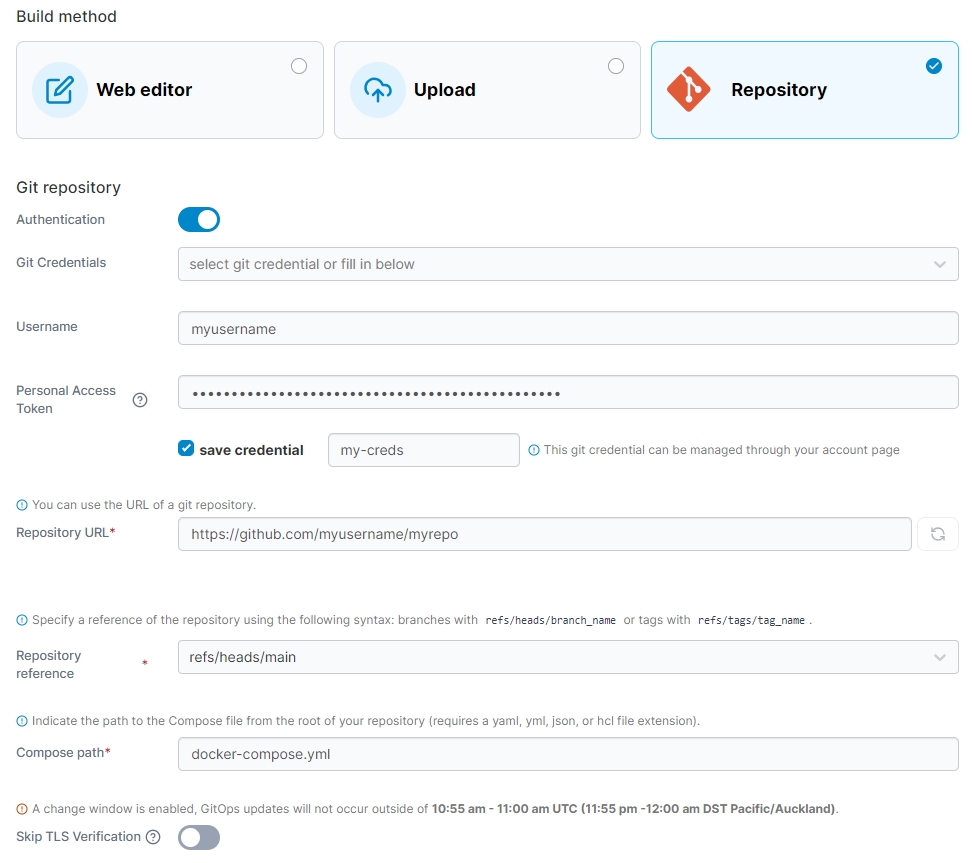Click the Upload cloud icon

(377, 90)
